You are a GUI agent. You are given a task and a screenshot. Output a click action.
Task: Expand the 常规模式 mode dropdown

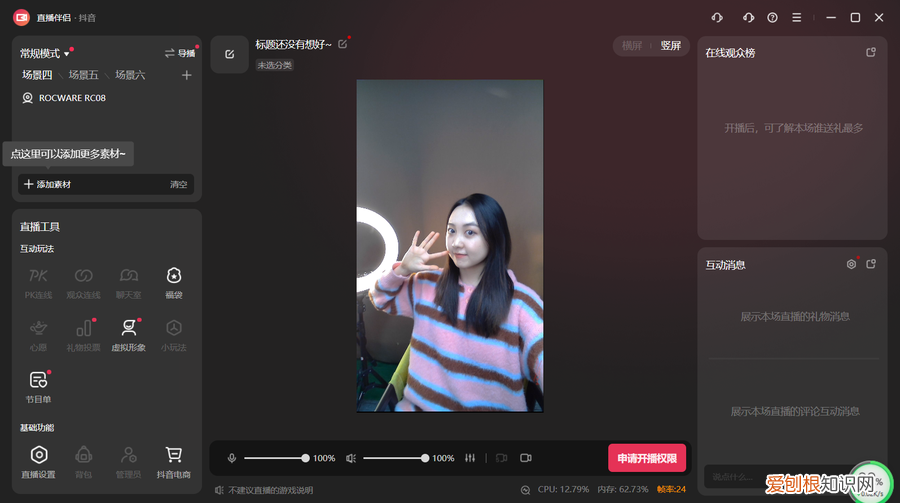pos(45,53)
